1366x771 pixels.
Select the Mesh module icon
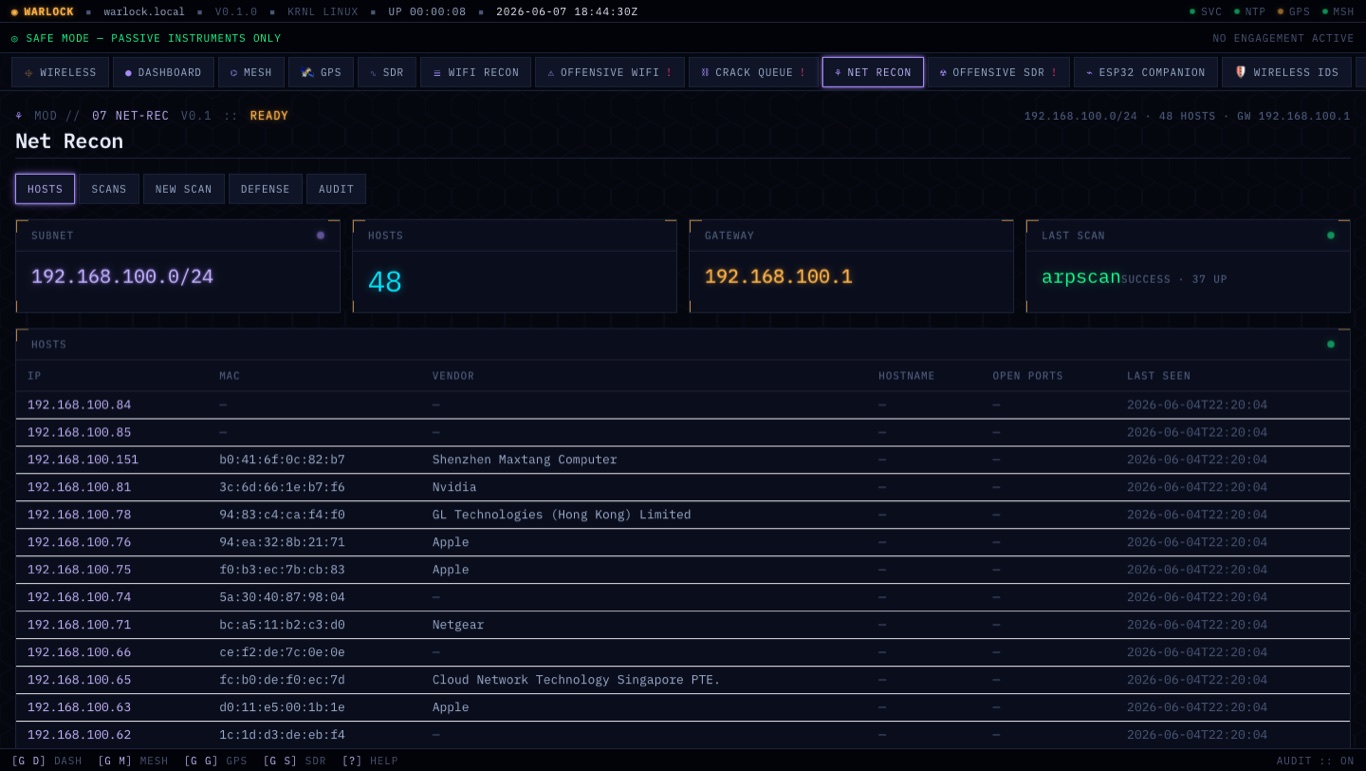[x=234, y=73]
